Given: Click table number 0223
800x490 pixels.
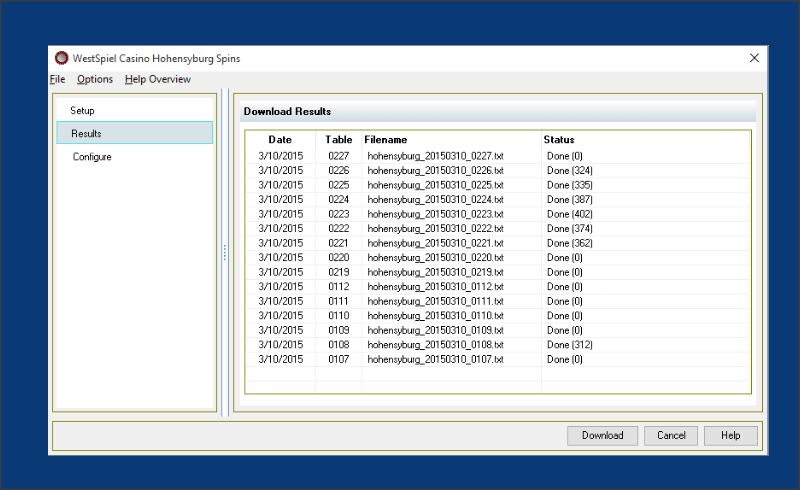Looking at the screenshot, I should pyautogui.click(x=339, y=214).
